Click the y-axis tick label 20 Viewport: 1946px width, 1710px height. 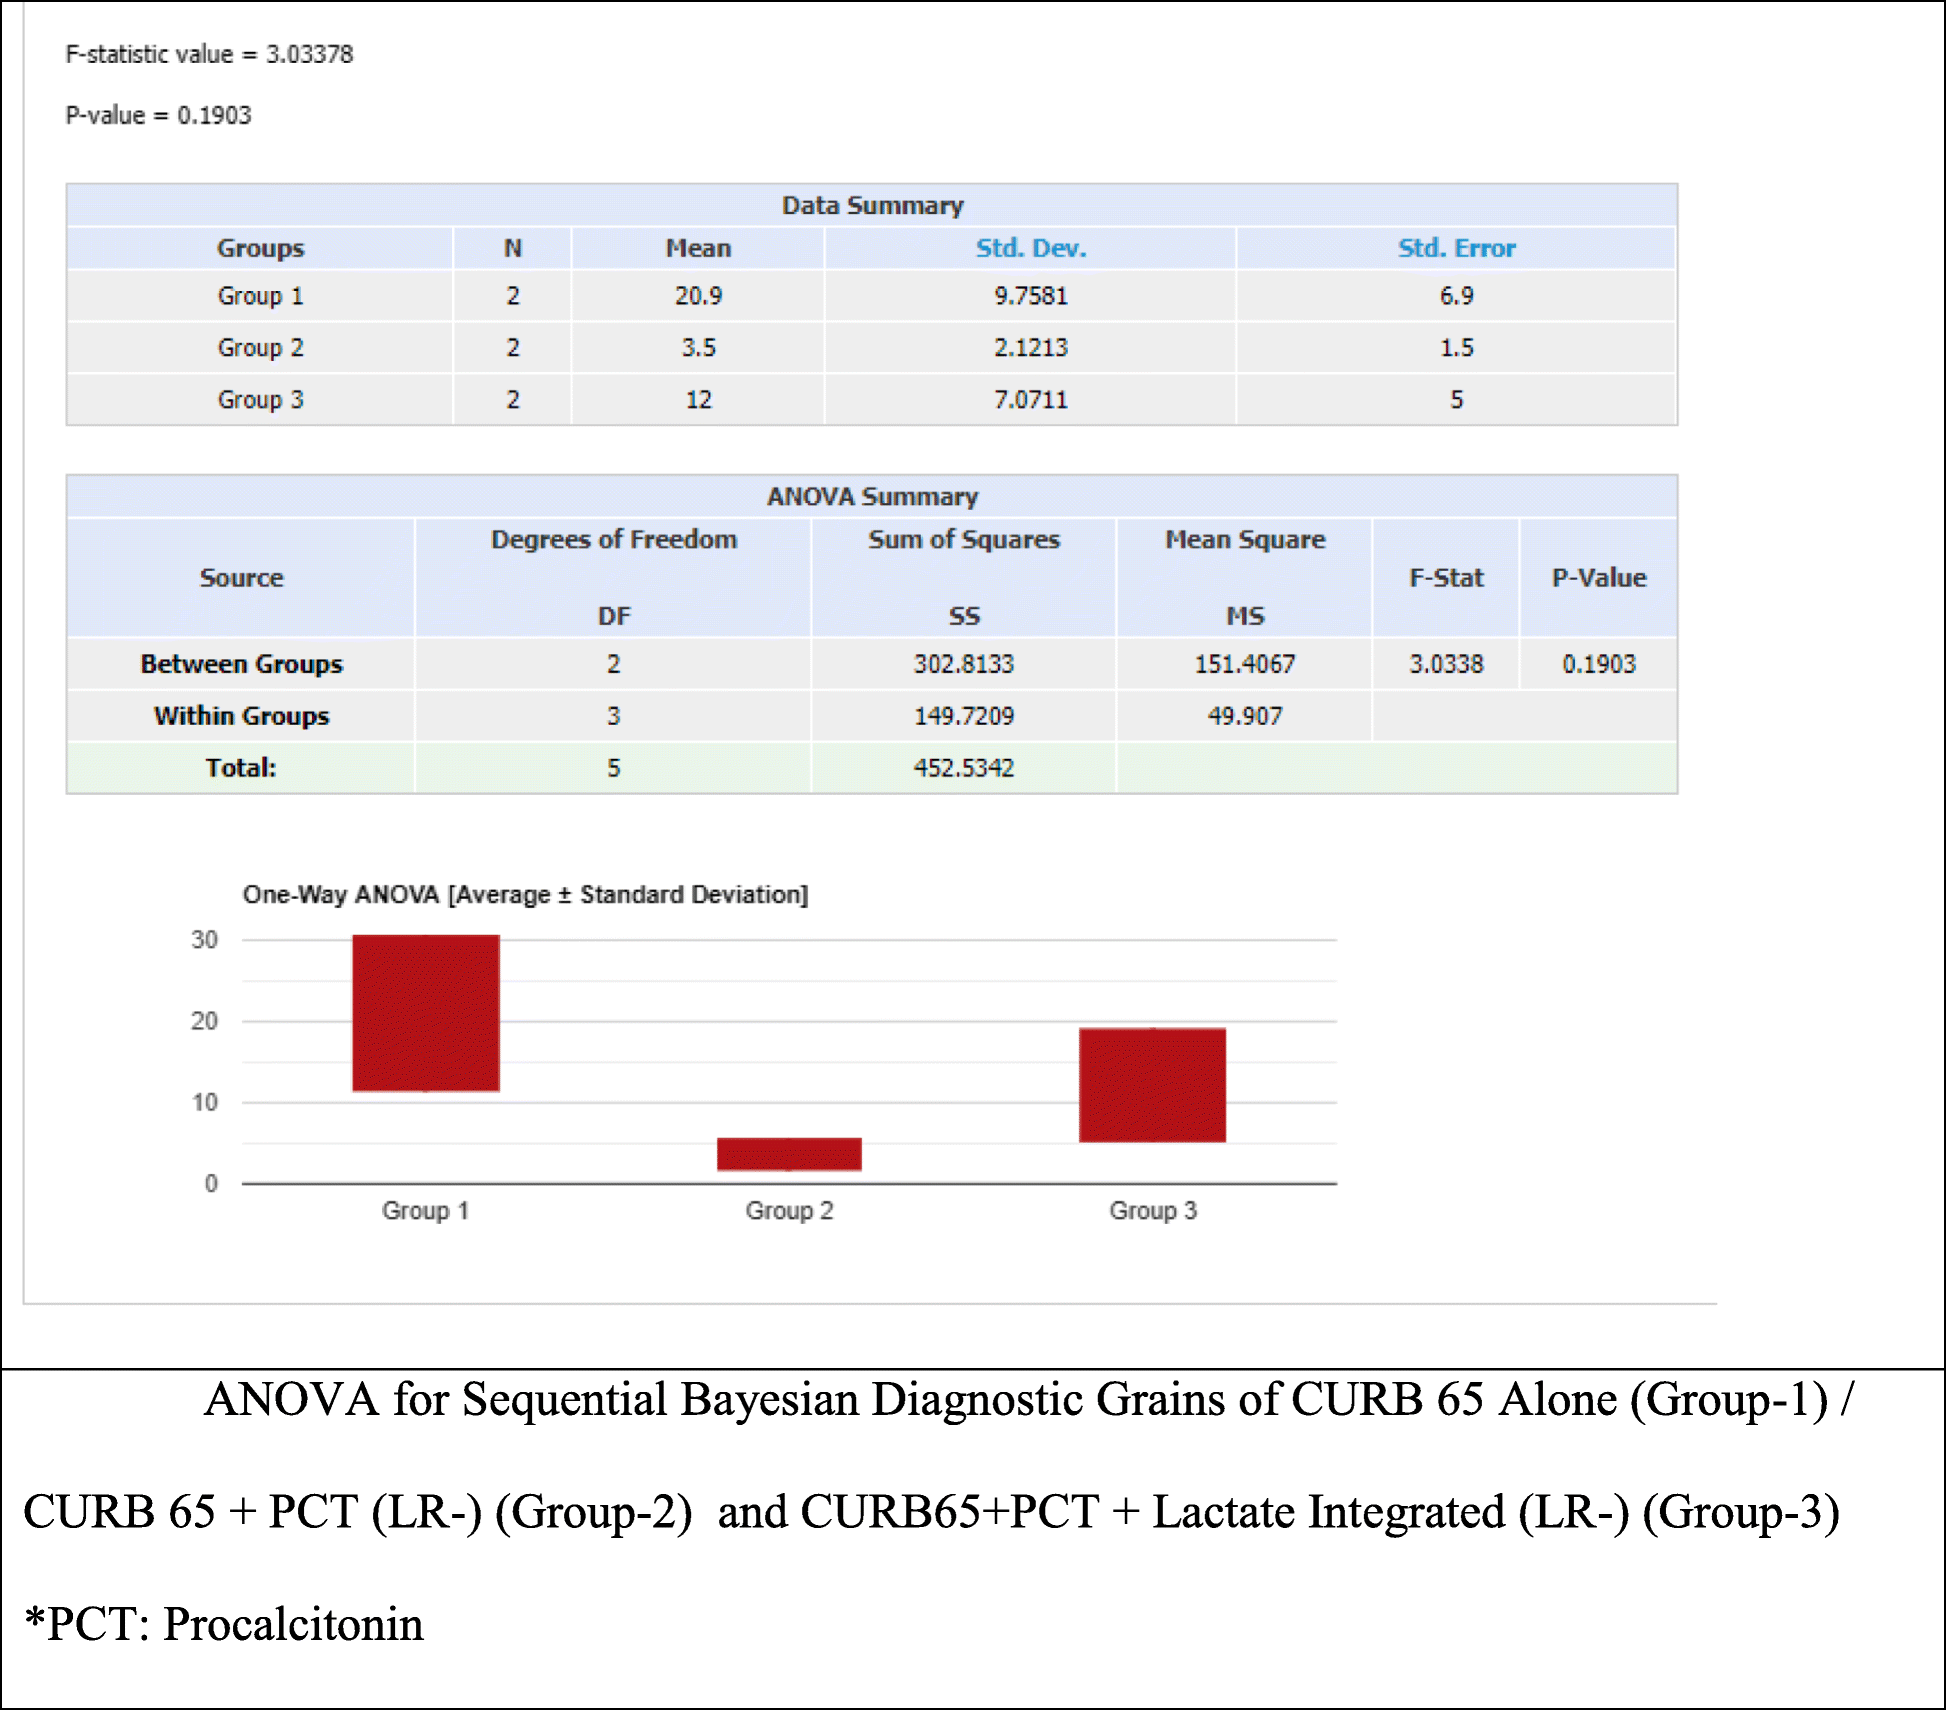click(204, 1021)
